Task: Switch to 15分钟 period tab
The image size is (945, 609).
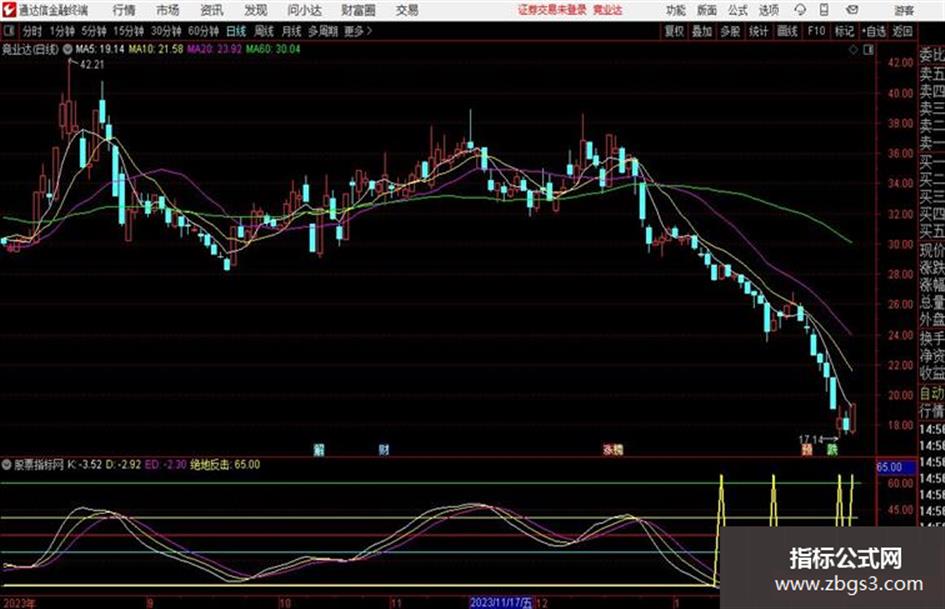Action: click(128, 31)
